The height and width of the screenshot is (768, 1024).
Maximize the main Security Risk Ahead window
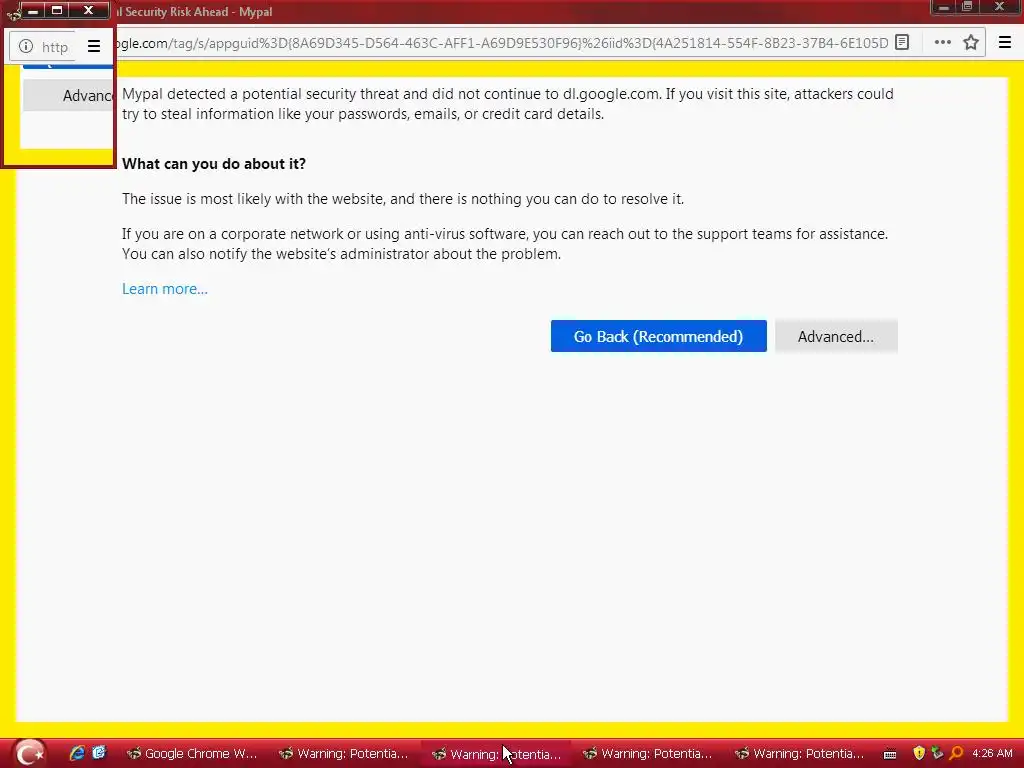(x=968, y=7)
